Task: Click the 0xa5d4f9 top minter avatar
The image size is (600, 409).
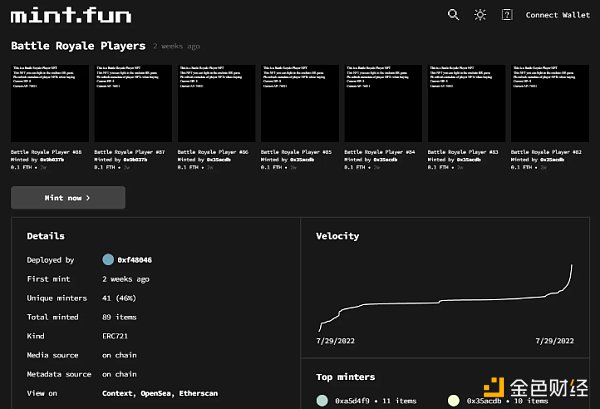Action: [x=321, y=400]
